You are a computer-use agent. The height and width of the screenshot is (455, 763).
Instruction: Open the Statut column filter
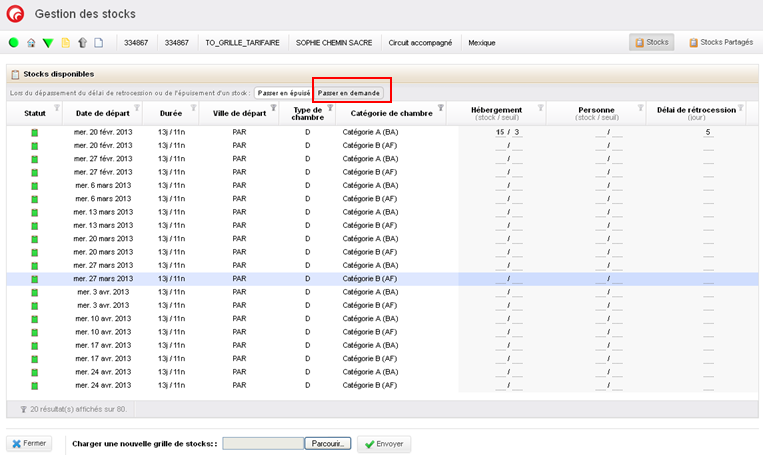(56, 108)
